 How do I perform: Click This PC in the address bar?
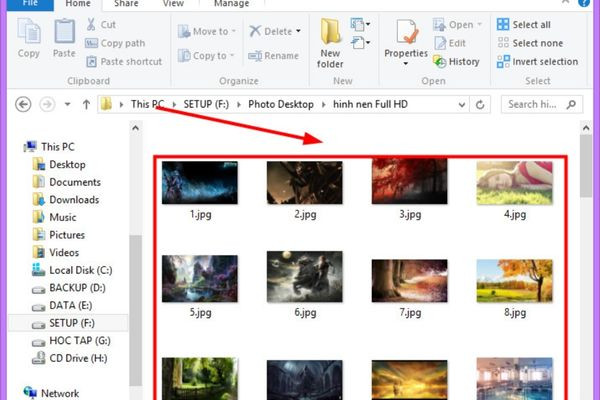(x=148, y=104)
